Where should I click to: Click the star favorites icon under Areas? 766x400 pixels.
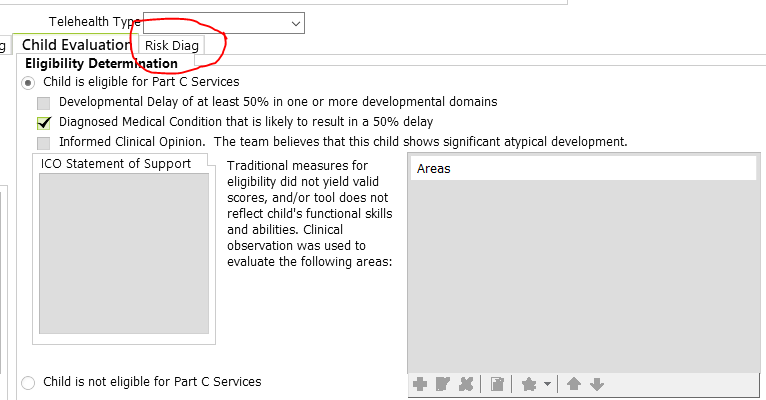[529, 384]
